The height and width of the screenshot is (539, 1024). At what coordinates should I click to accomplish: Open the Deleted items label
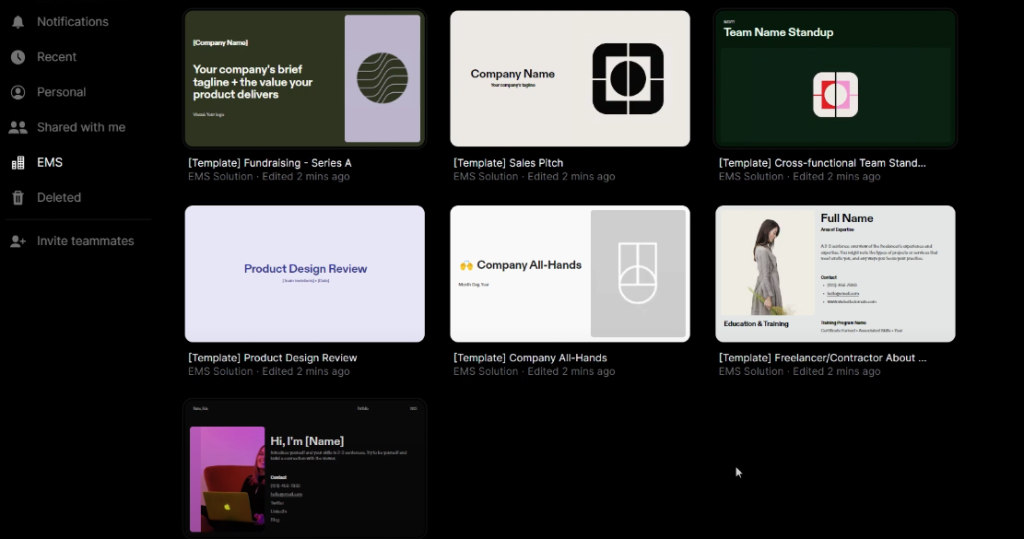(59, 198)
